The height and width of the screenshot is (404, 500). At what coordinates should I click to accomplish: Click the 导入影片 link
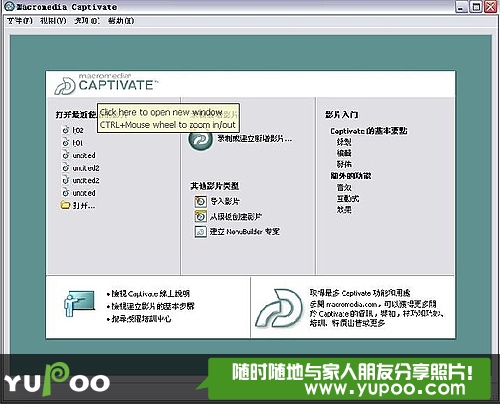[225, 201]
